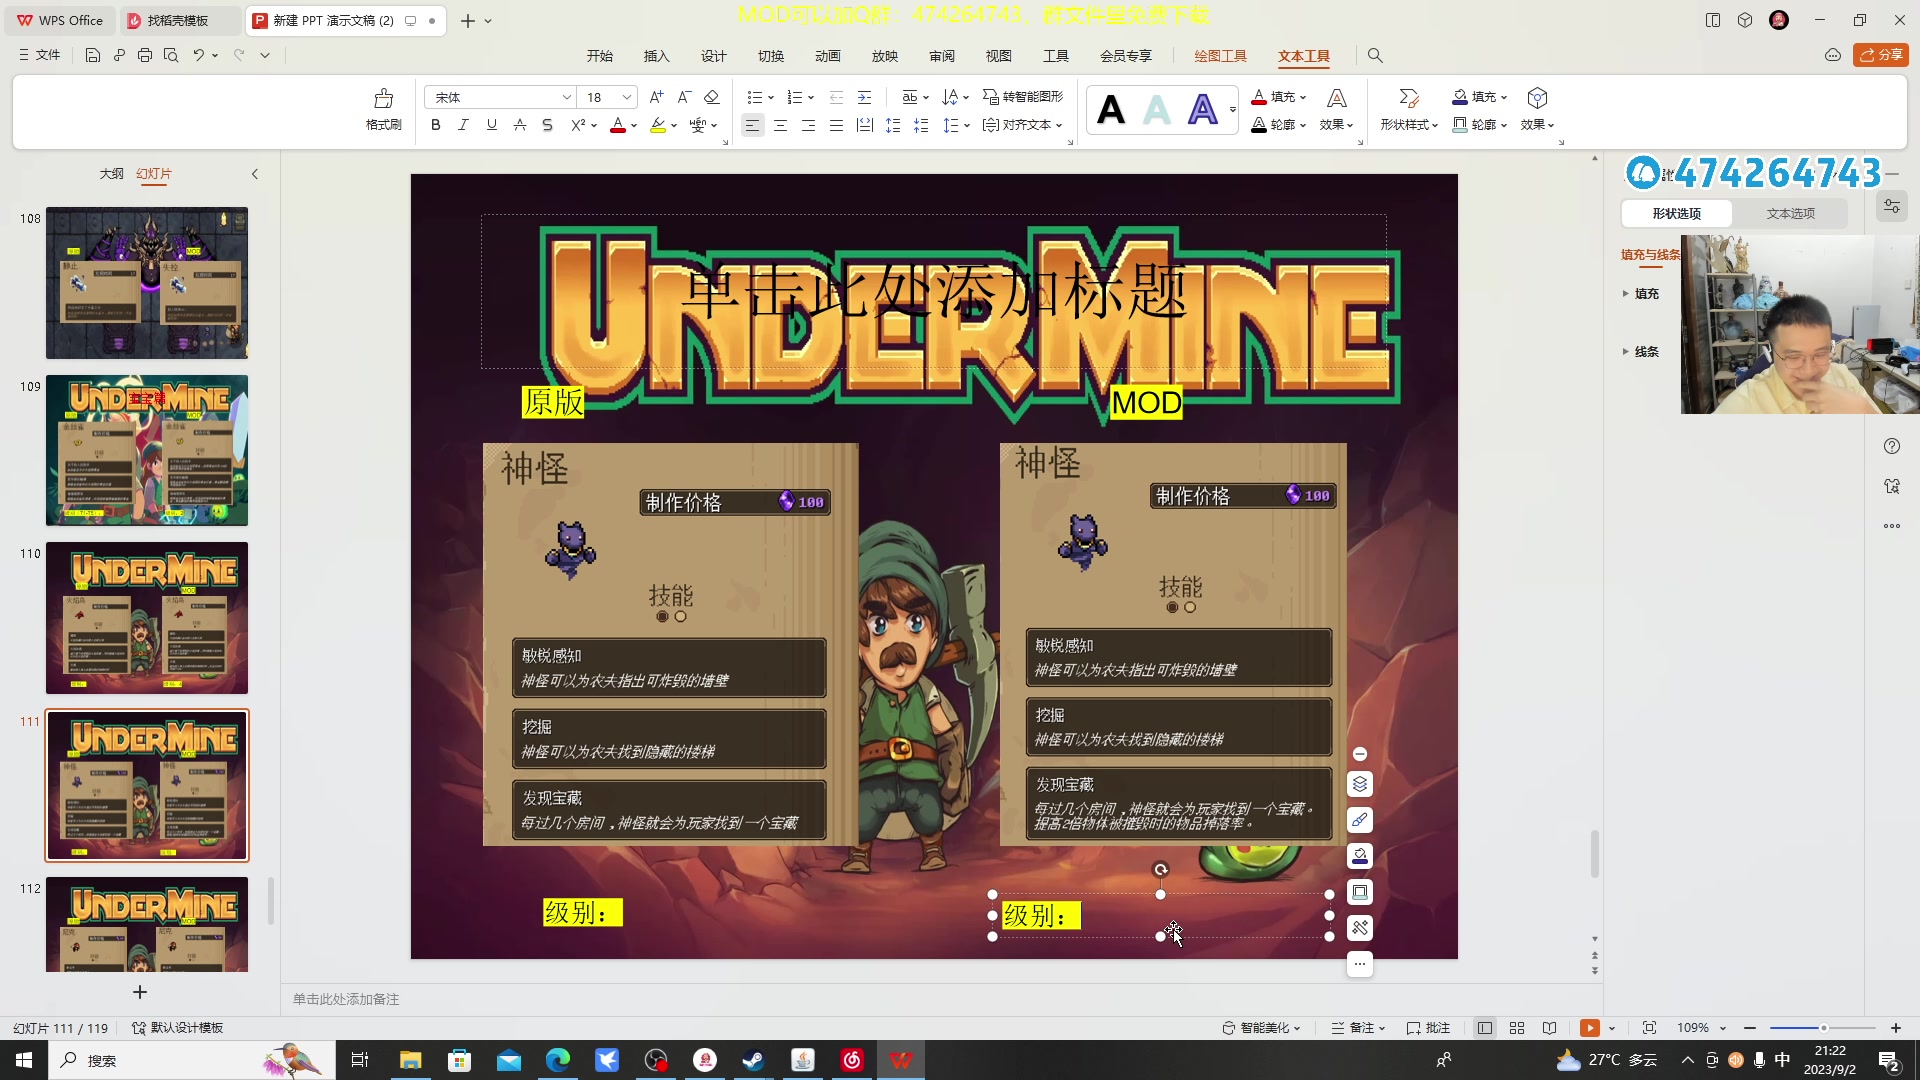Click the Comments (批注) status bar button

pos(1428,1028)
